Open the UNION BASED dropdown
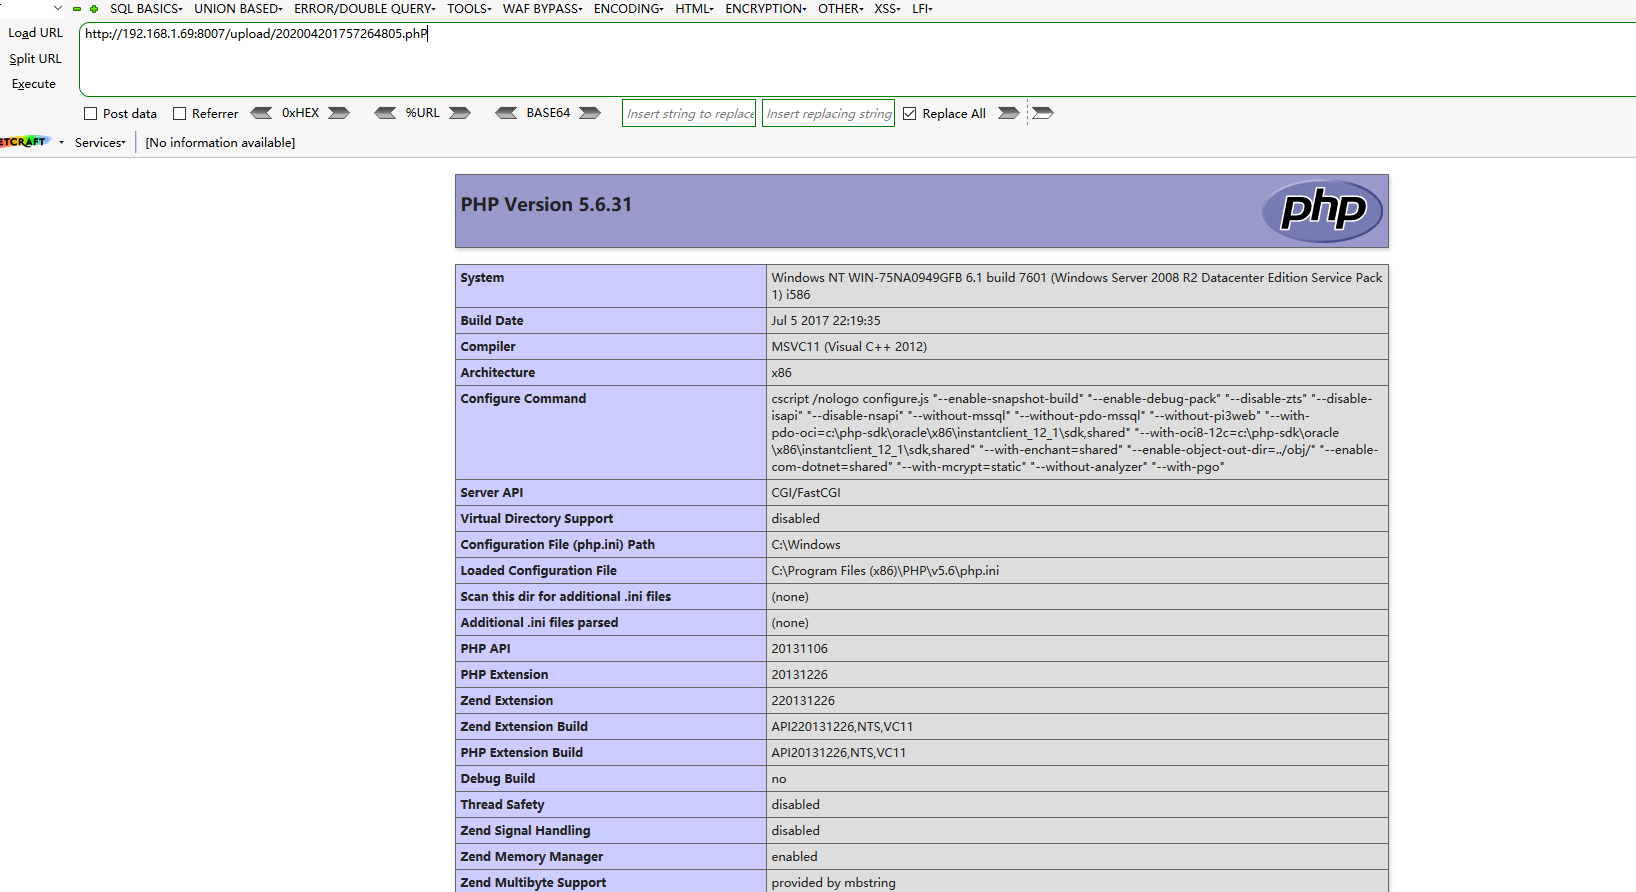 (238, 9)
